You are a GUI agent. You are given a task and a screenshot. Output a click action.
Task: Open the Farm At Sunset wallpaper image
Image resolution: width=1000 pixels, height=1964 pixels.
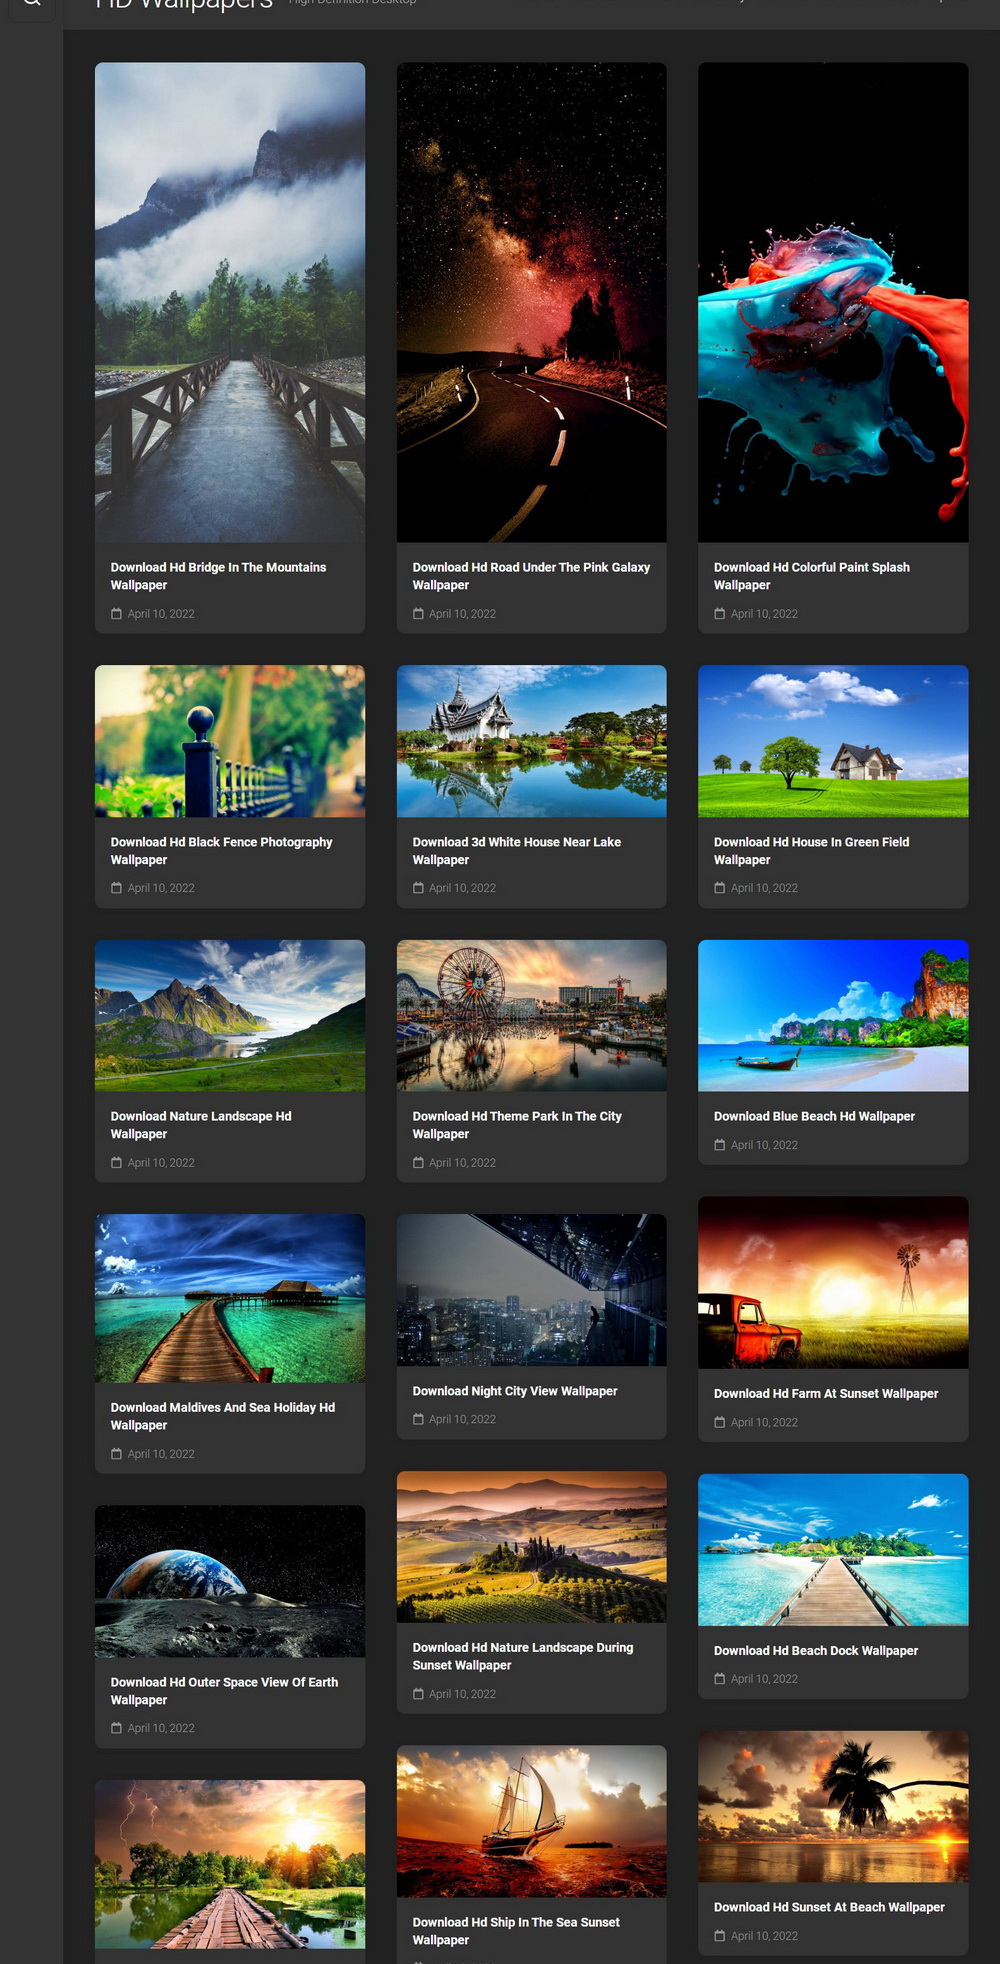832,1282
